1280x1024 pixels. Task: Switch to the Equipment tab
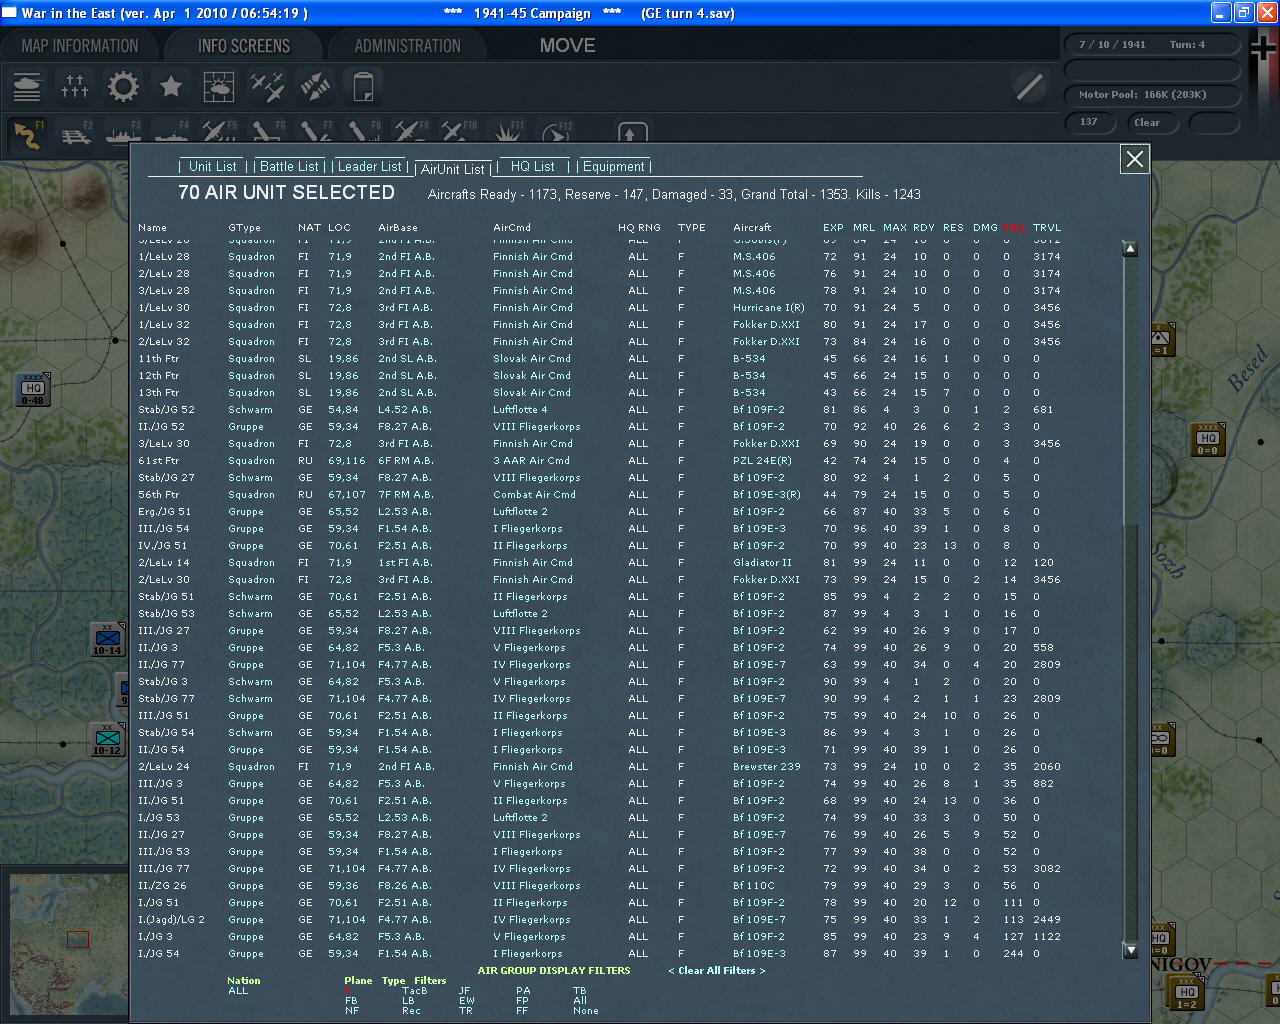coord(614,167)
